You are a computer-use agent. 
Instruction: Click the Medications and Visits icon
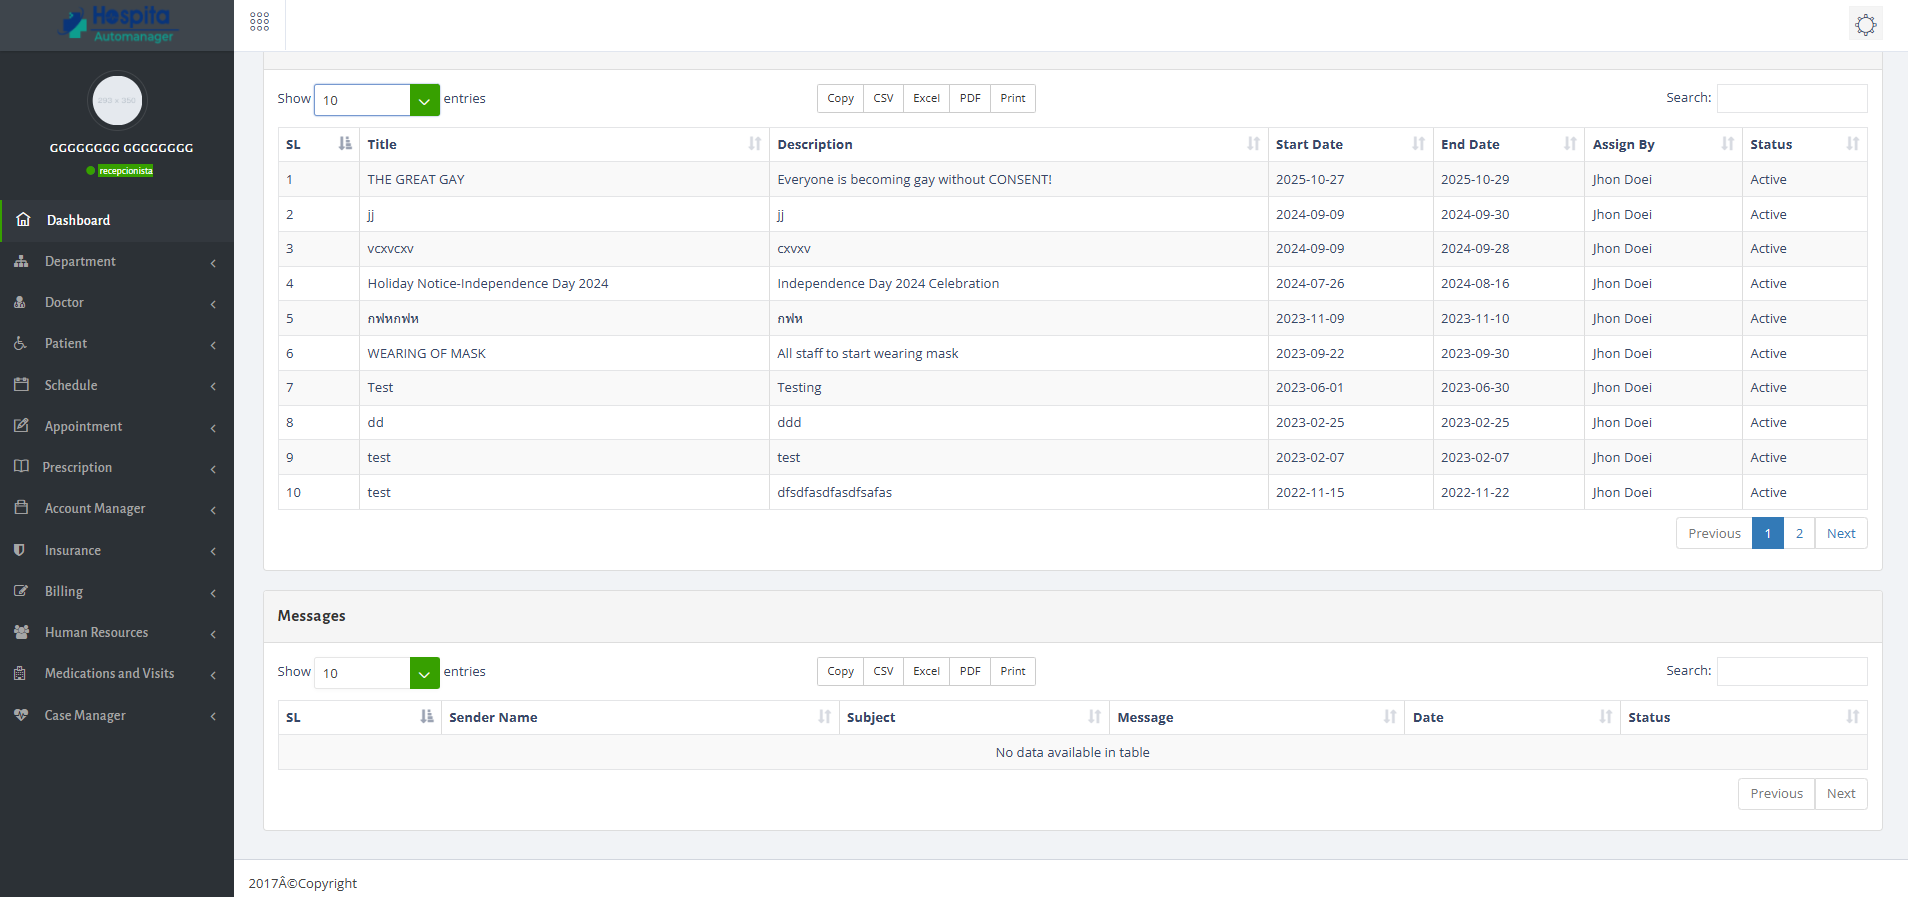(20, 673)
